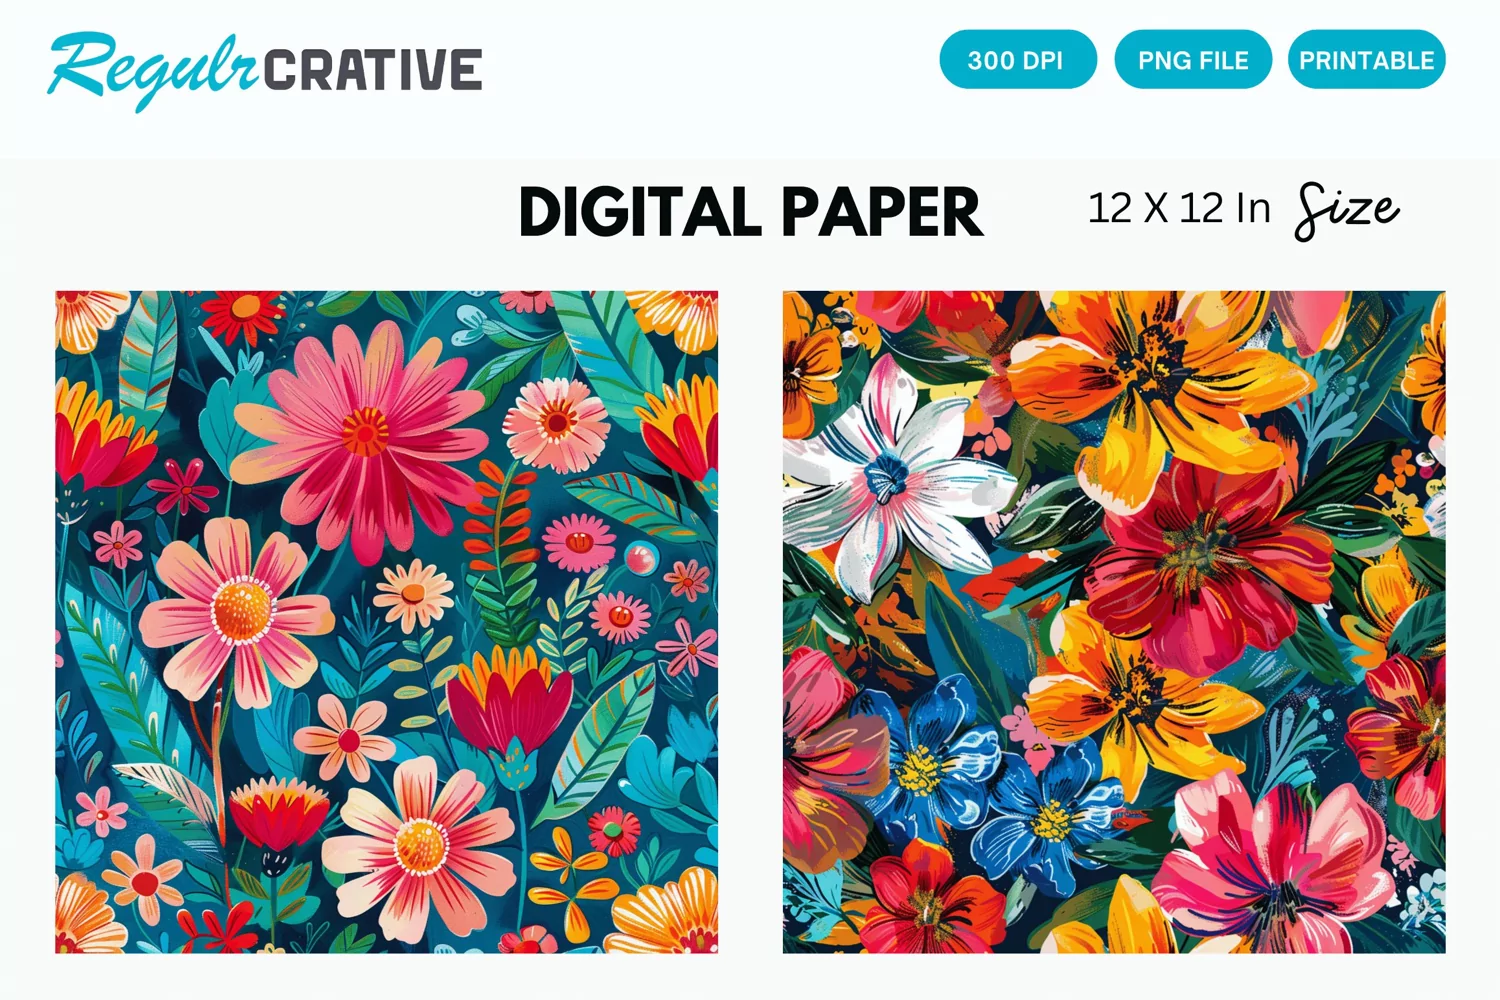Open the Regulr script logo text

153,68
